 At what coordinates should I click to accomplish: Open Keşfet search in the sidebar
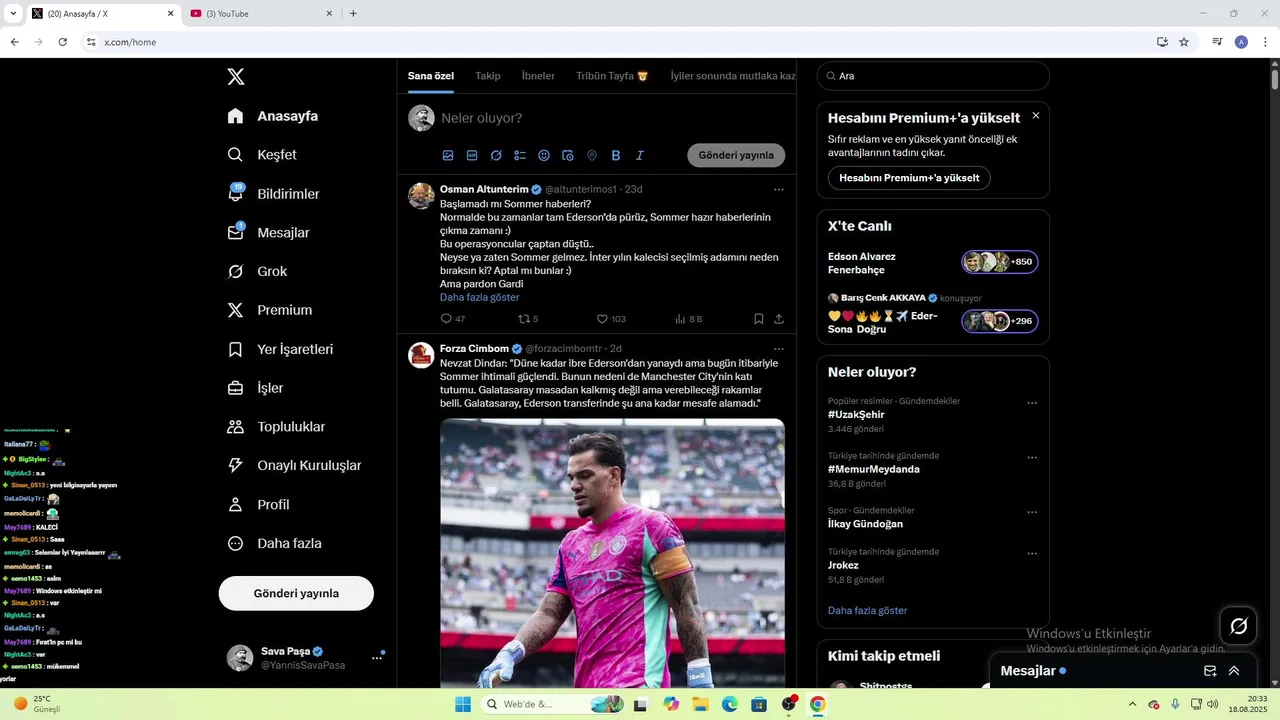click(262, 155)
